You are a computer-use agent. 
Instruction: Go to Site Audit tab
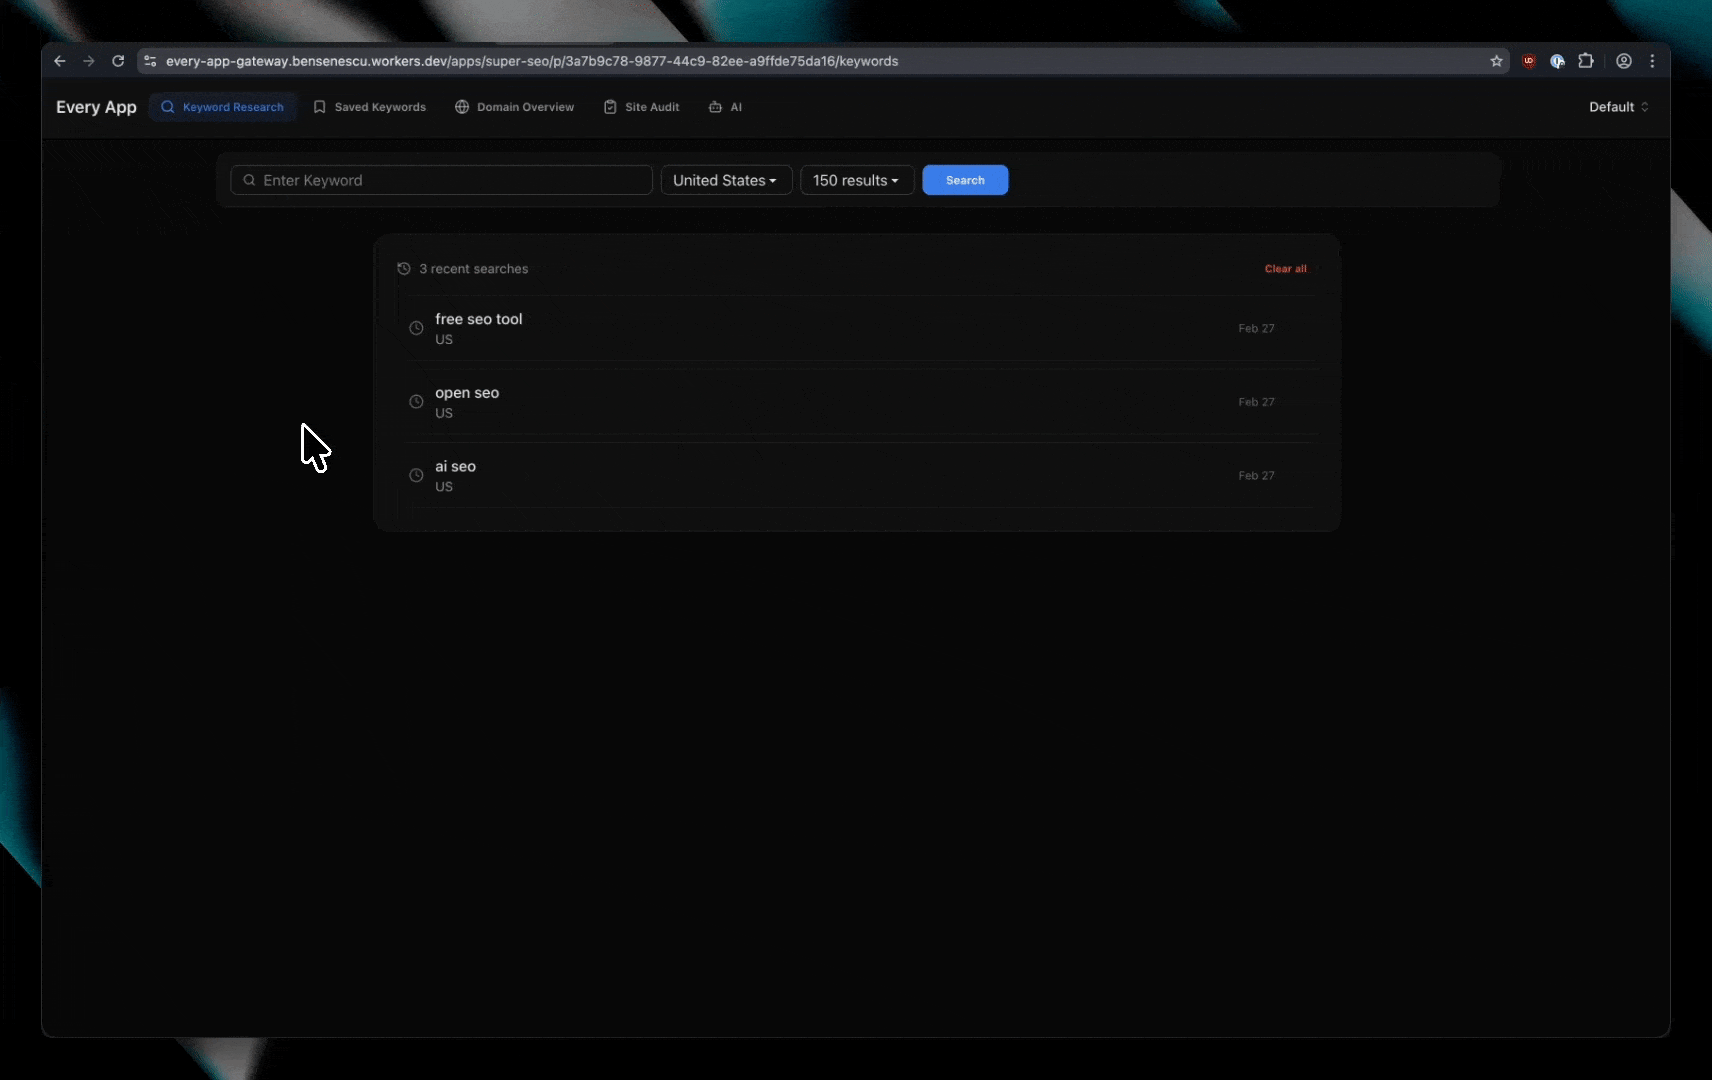tap(642, 107)
